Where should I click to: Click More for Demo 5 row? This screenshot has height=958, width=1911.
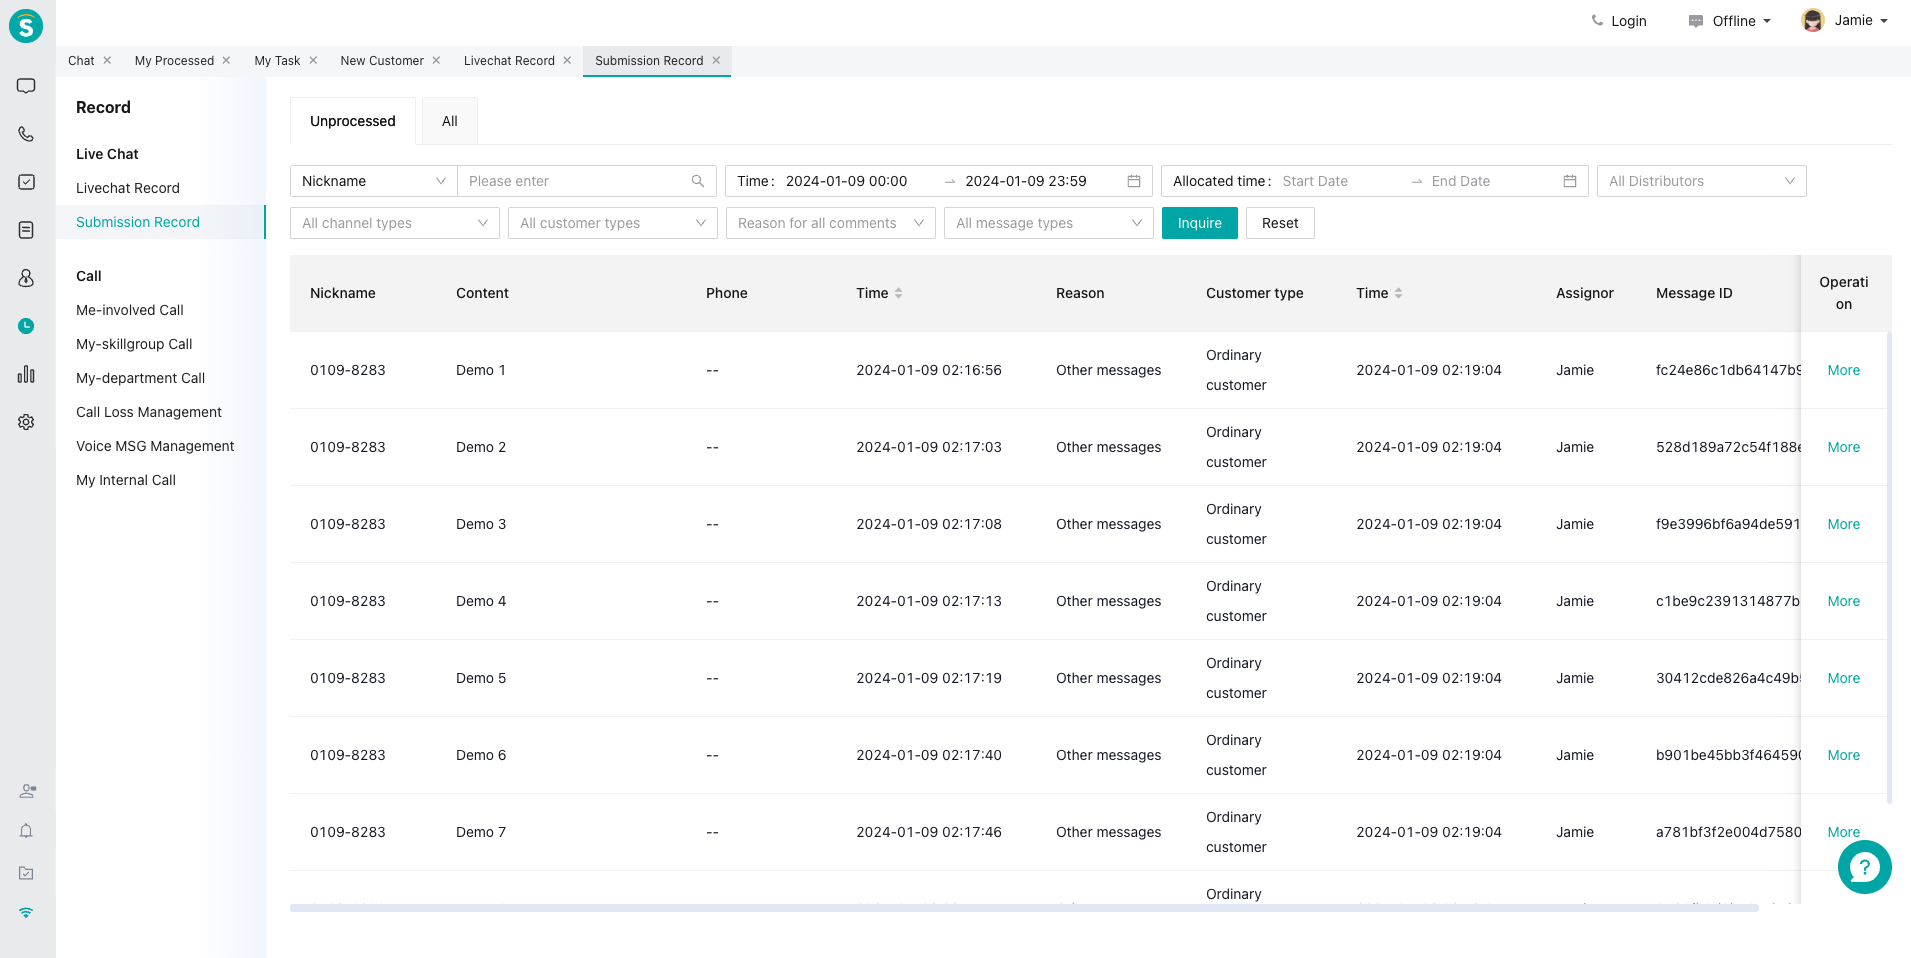pyautogui.click(x=1844, y=678)
